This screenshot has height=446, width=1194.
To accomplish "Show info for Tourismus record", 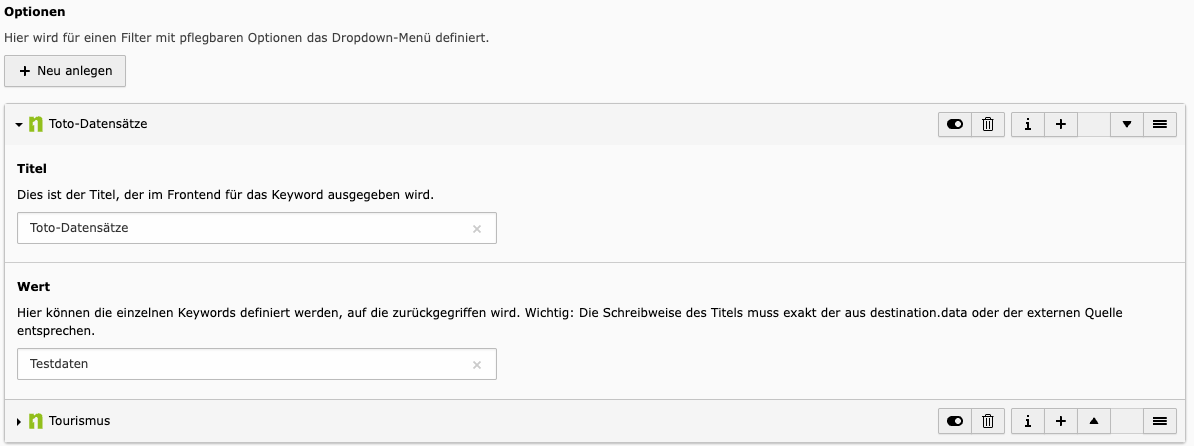I will (x=1028, y=422).
